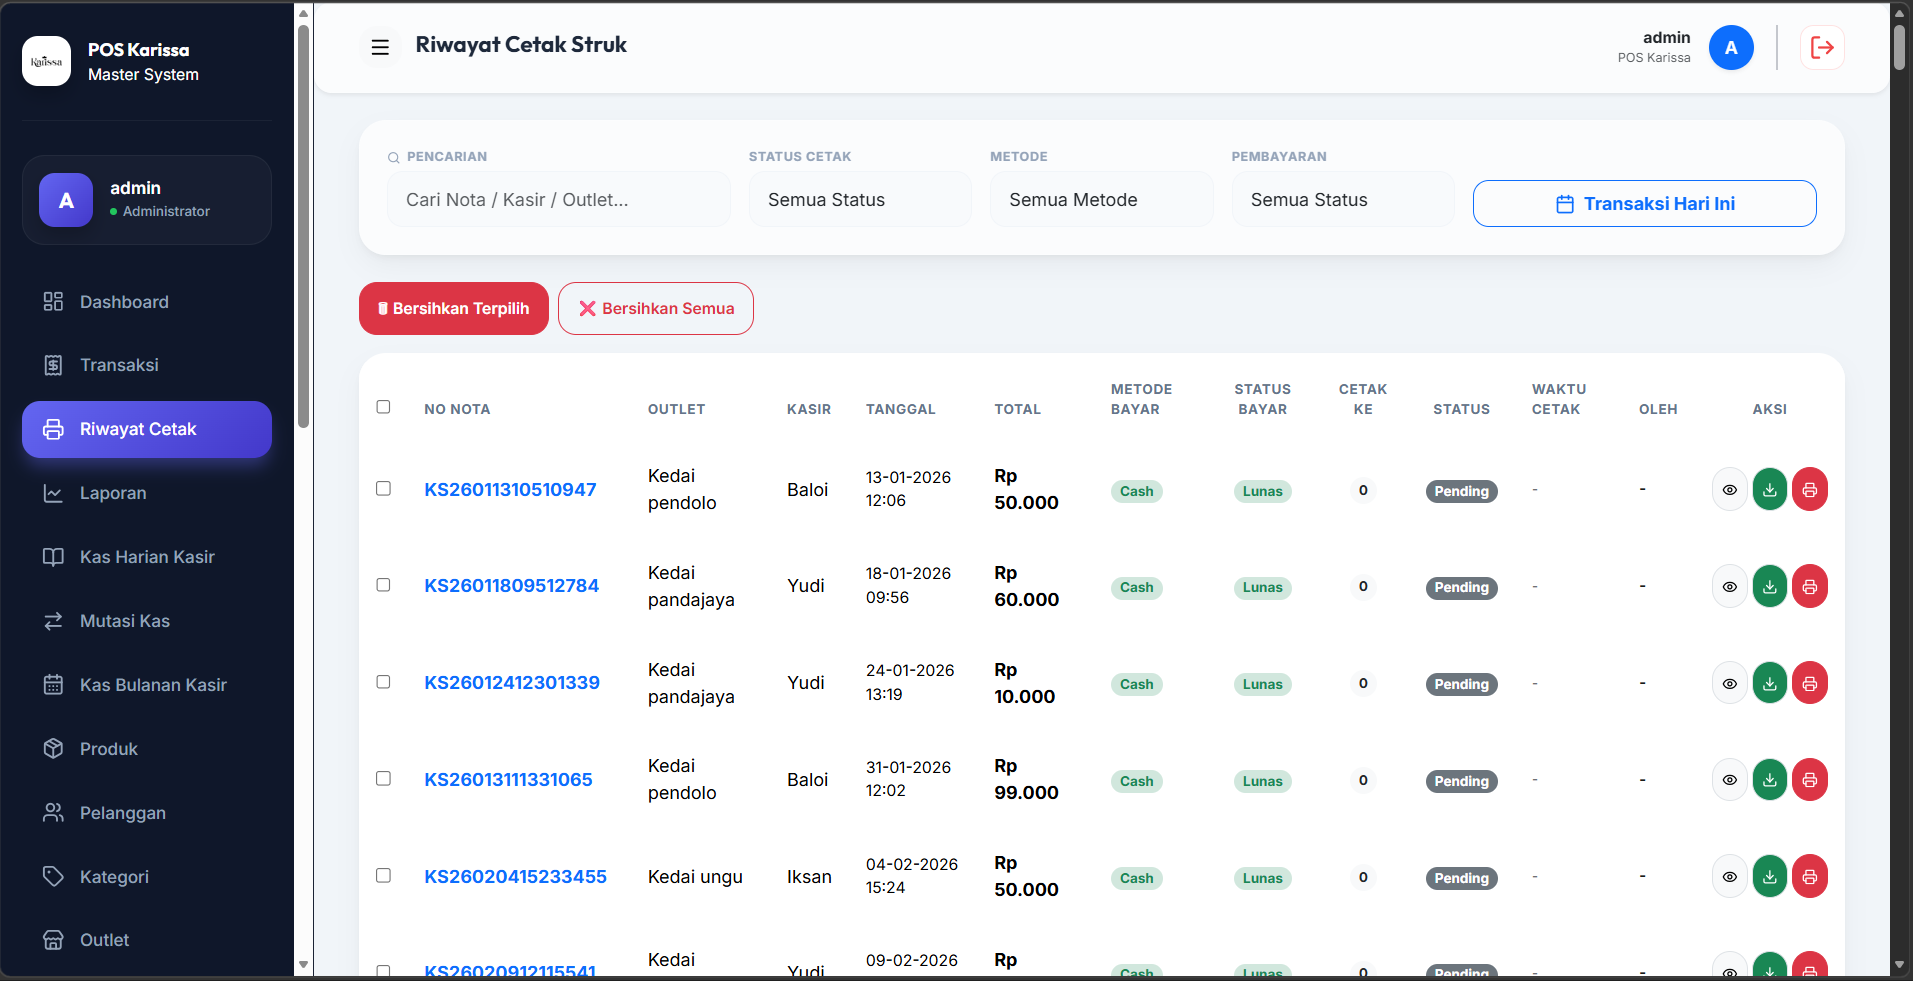Open the hamburger sidebar menu toggle
Image resolution: width=1913 pixels, height=981 pixels.
[x=380, y=47]
